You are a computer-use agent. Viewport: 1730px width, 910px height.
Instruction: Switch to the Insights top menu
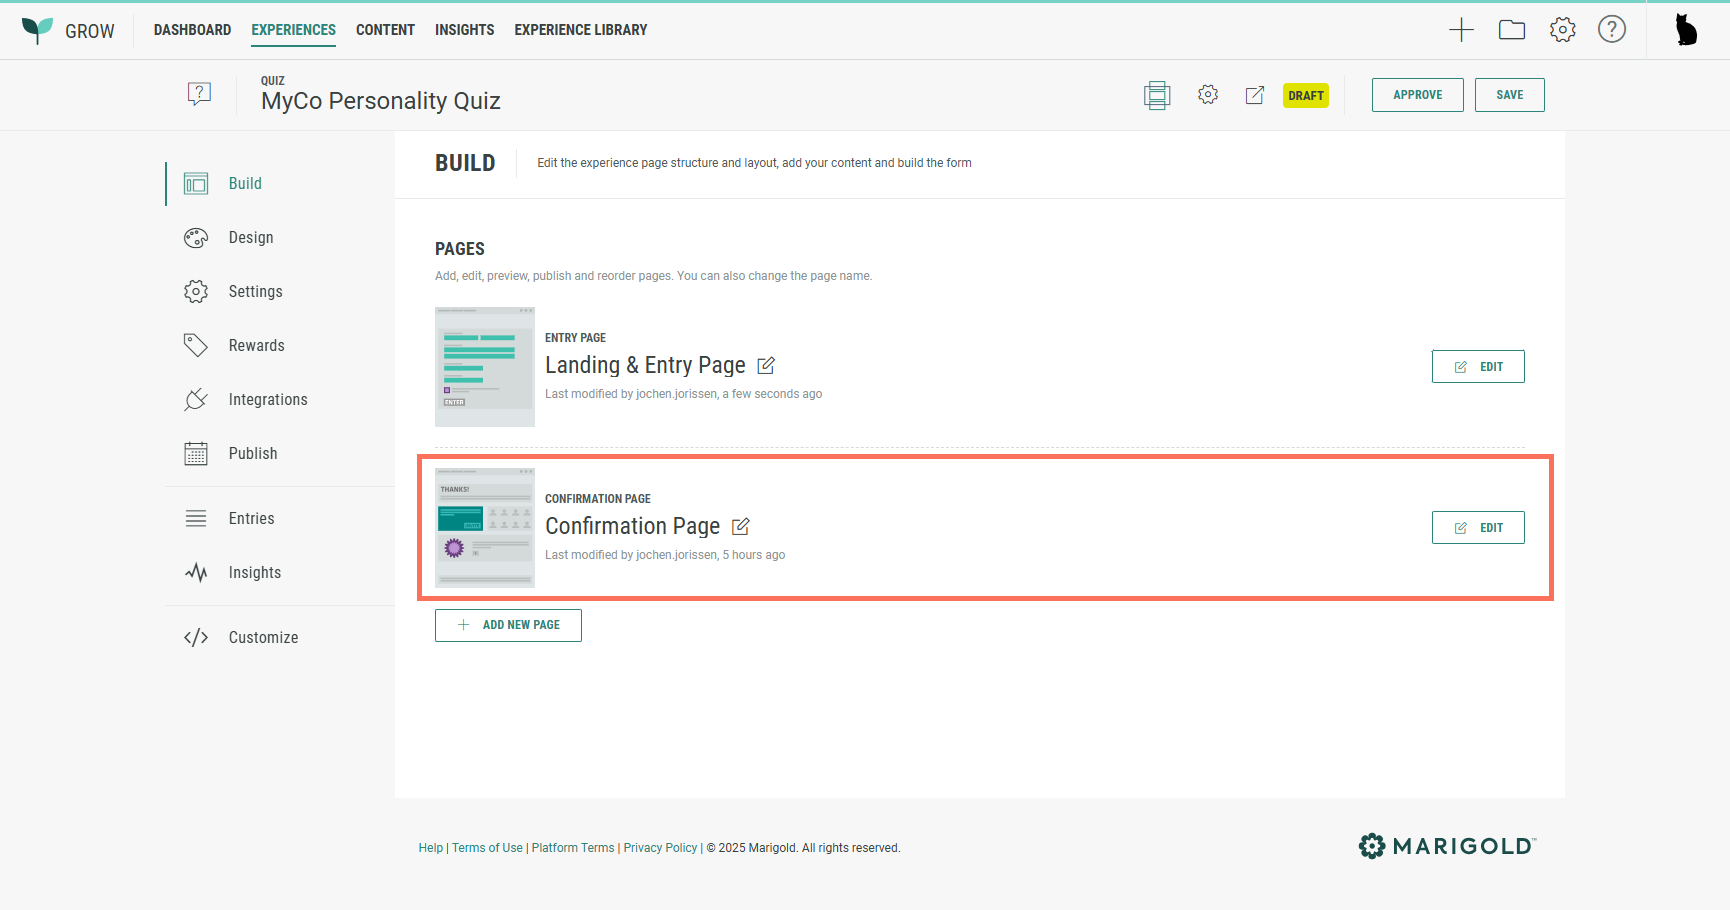[x=464, y=30]
